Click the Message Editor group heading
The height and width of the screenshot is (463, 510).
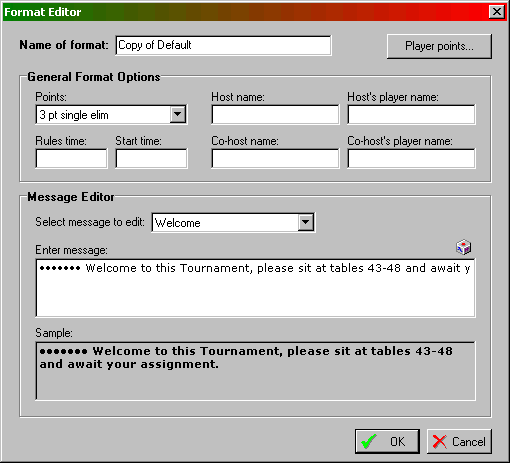pyautogui.click(x=71, y=197)
